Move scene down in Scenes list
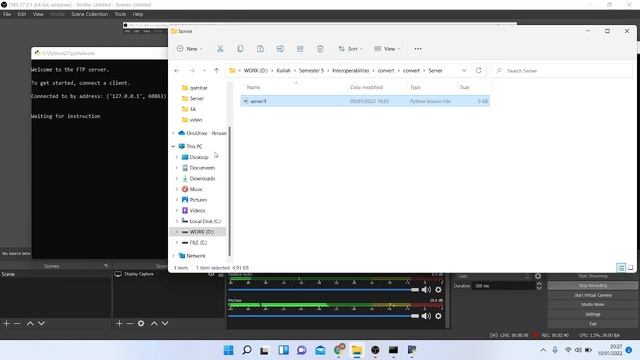Viewport: 640px width, 360px height. pos(41,323)
